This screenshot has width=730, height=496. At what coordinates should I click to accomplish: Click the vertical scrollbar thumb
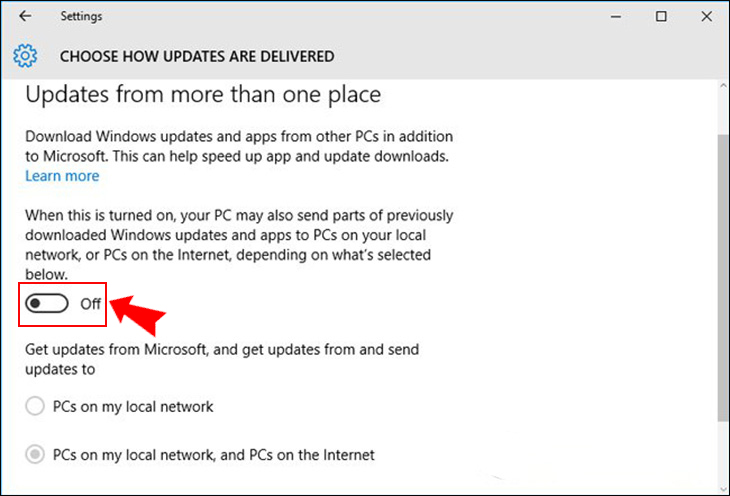pos(723,278)
